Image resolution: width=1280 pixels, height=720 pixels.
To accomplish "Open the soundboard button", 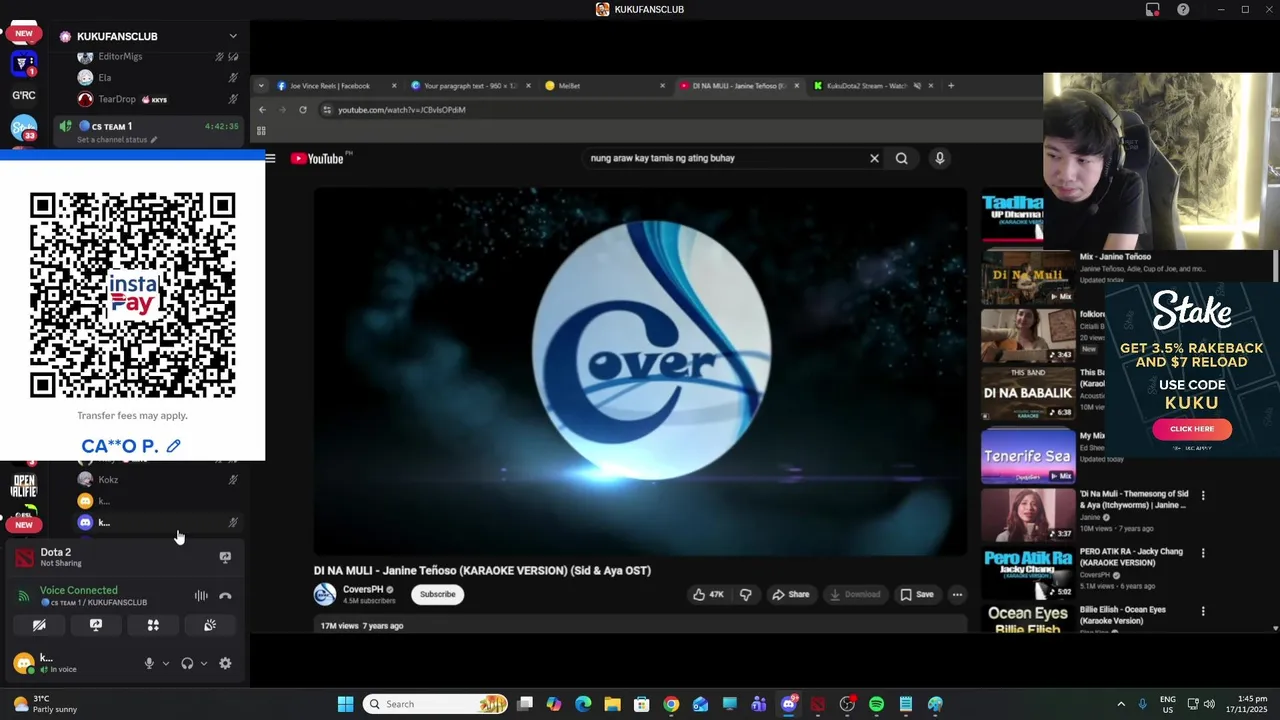I will [x=210, y=625].
